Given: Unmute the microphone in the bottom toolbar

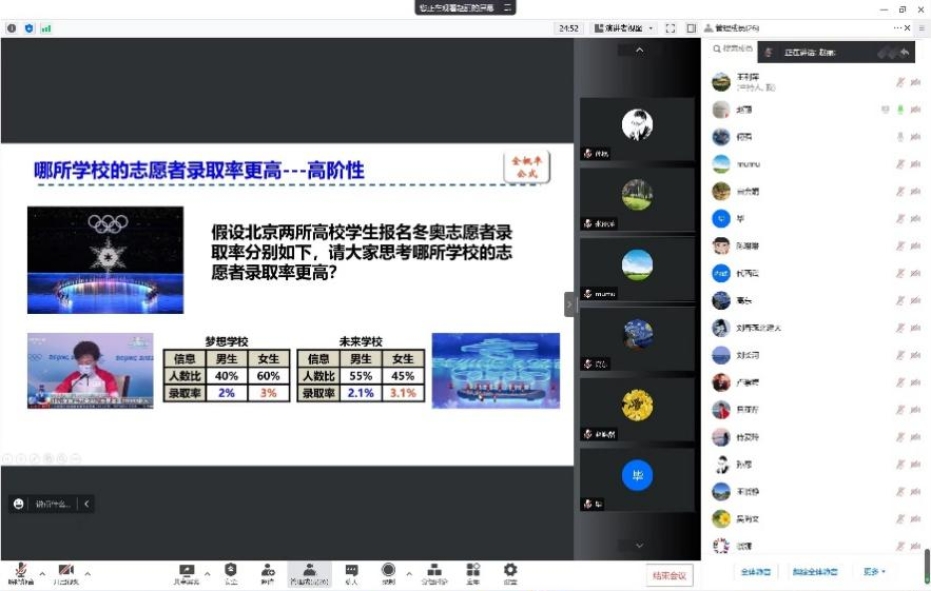Looking at the screenshot, I should pyautogui.click(x=20, y=572).
